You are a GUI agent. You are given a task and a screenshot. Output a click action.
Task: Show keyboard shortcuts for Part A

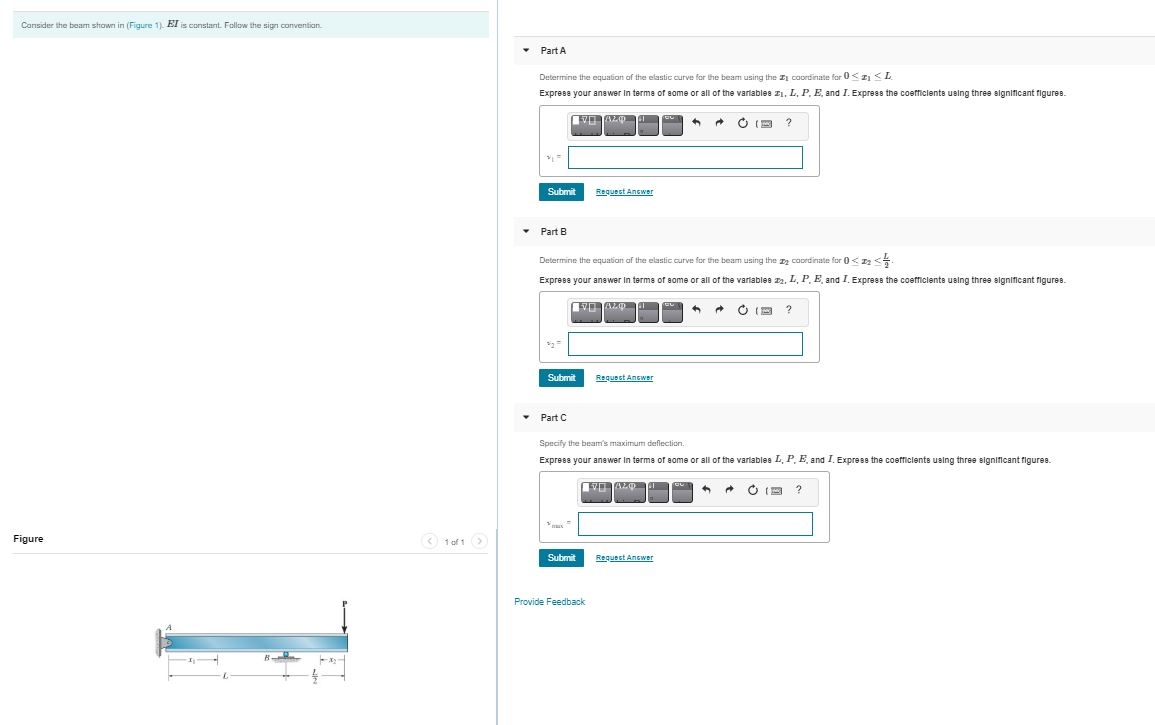765,124
